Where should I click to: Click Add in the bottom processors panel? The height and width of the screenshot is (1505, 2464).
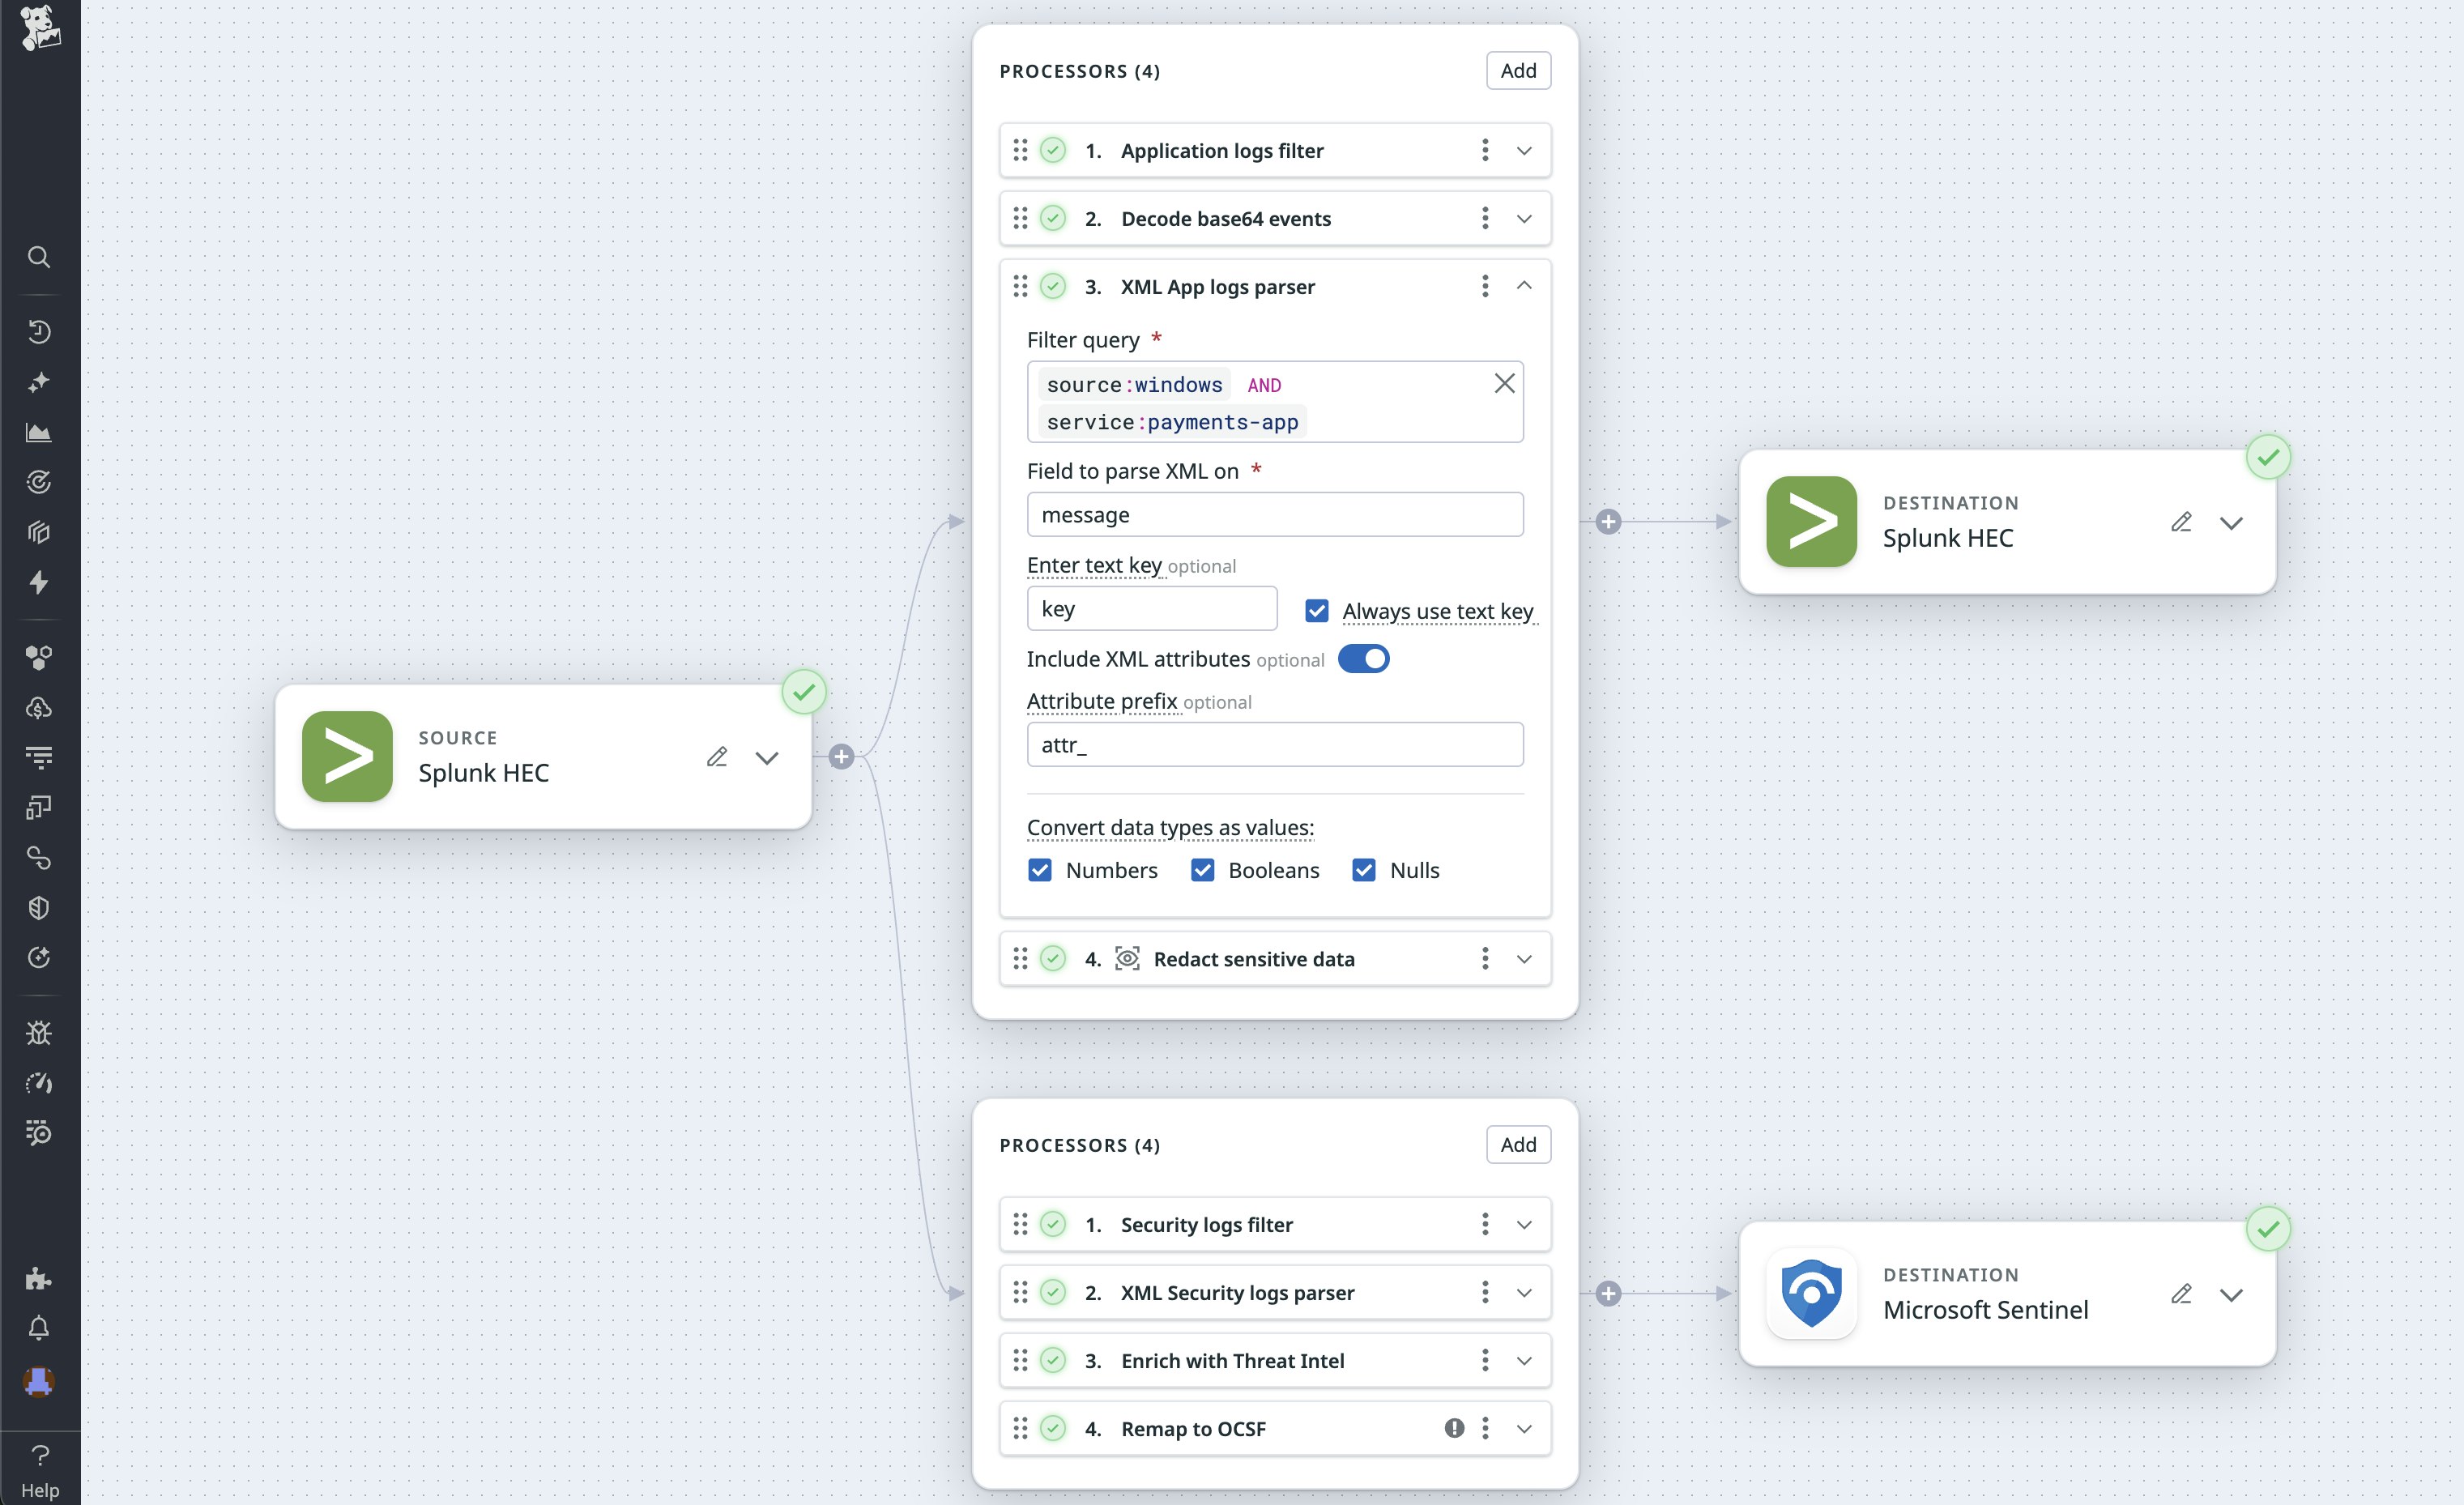pos(1518,1145)
